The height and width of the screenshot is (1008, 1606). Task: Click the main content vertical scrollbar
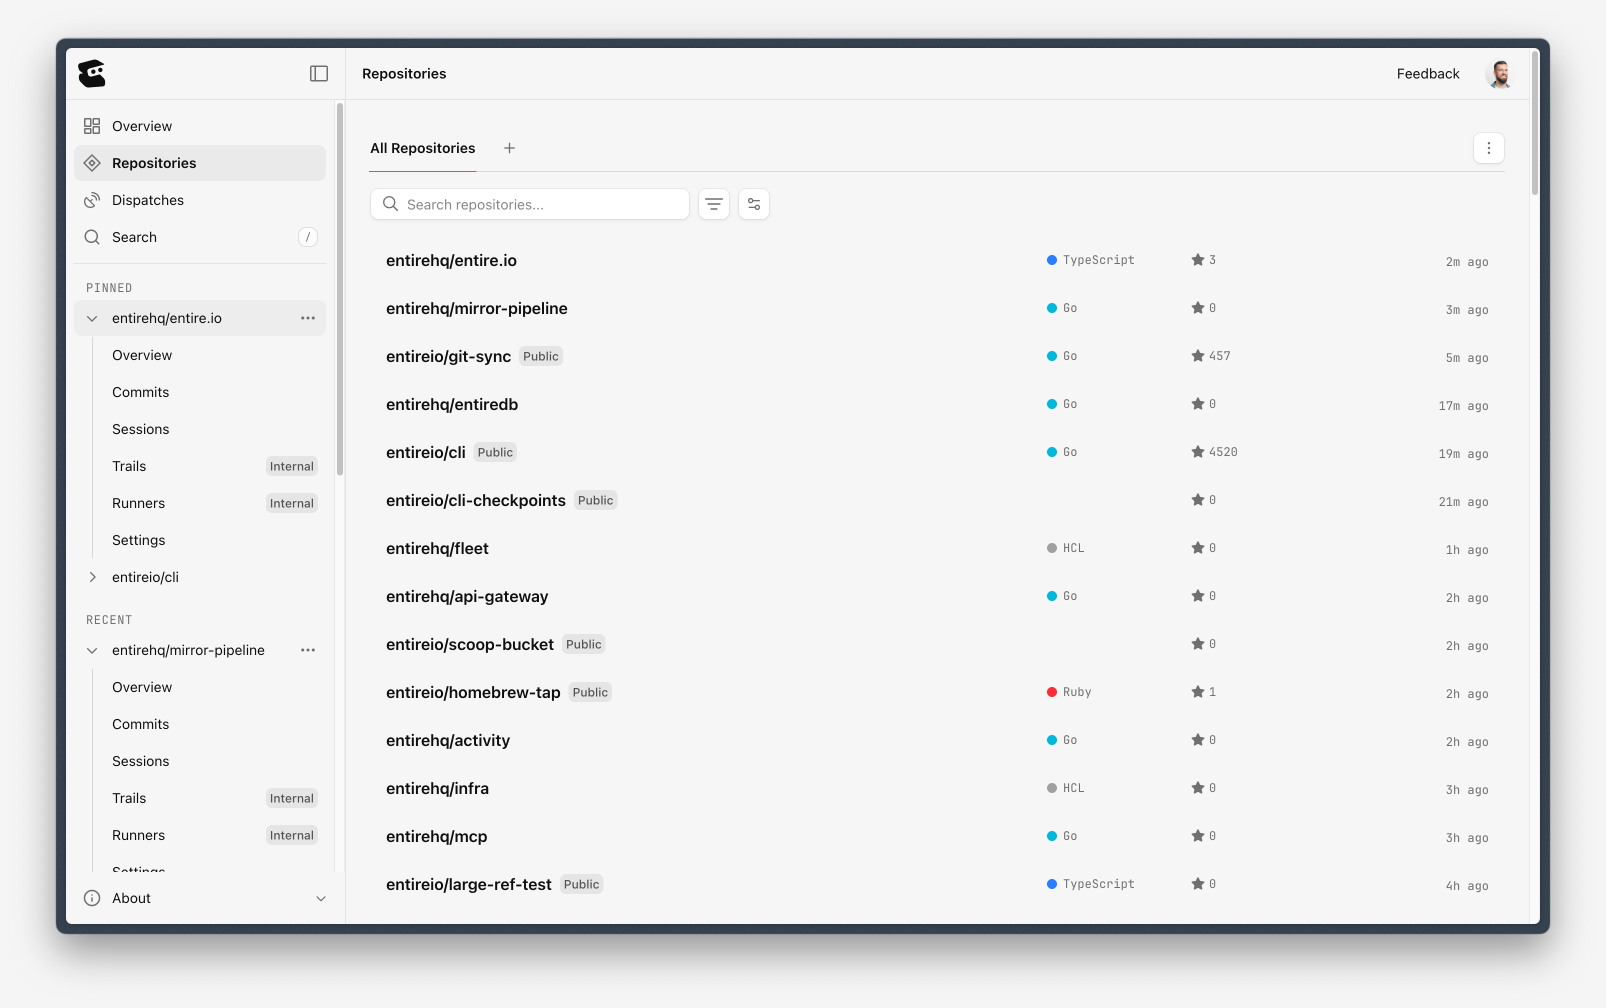(x=1535, y=122)
